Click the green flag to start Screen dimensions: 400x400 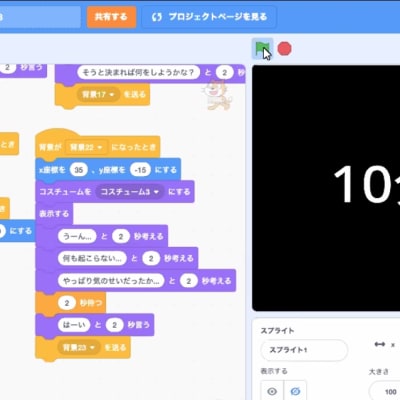pos(262,49)
